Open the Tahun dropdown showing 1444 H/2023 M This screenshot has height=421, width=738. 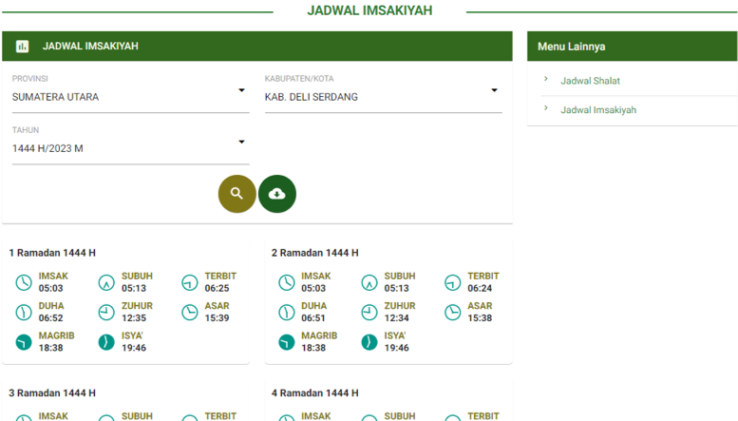[130, 148]
